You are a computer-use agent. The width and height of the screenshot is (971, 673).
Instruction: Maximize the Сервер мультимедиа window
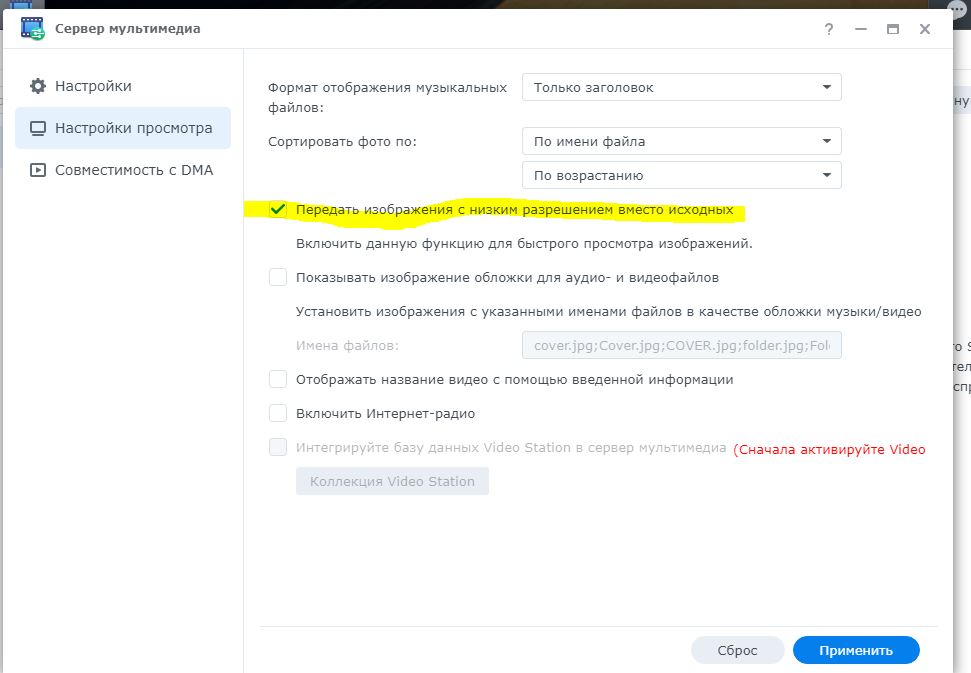pyautogui.click(x=893, y=30)
